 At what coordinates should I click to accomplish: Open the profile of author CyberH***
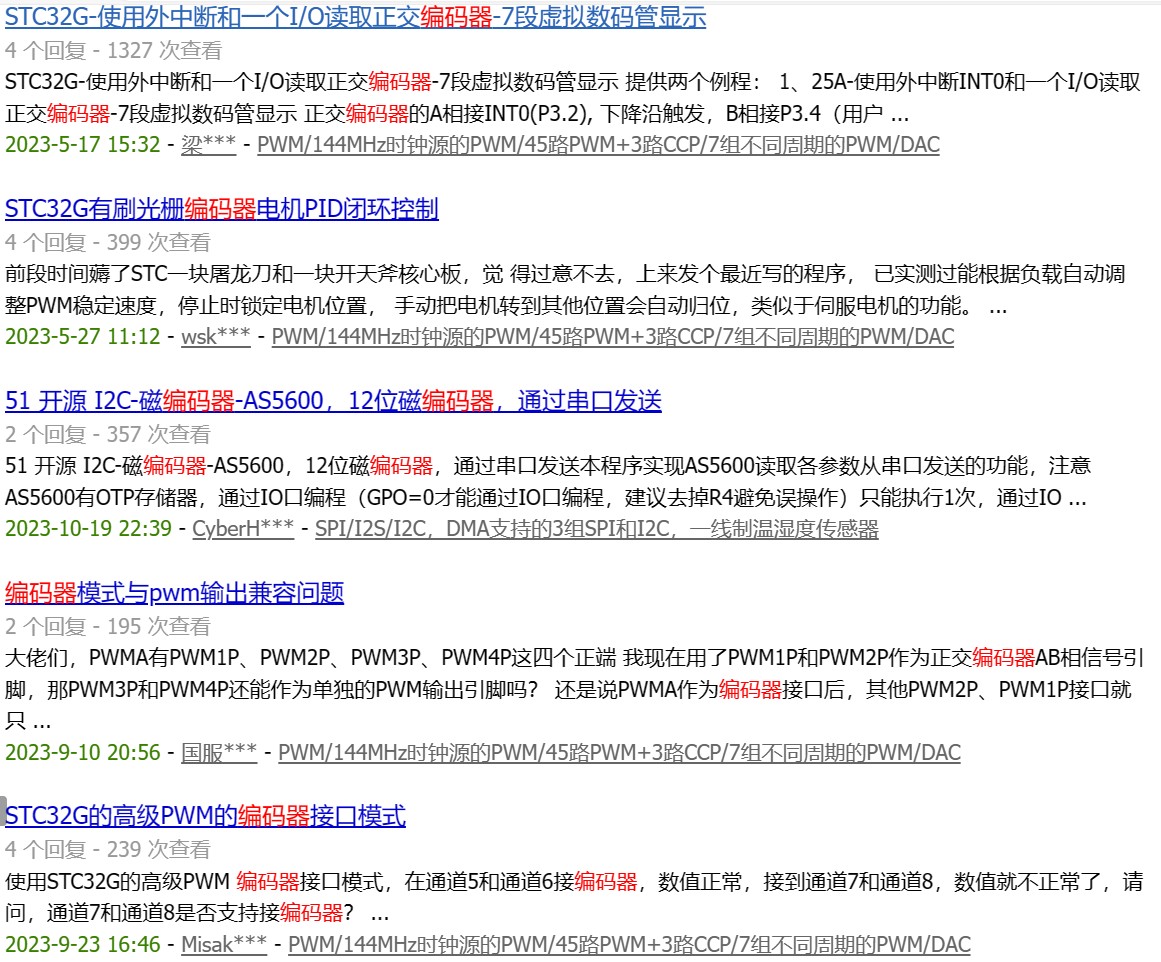(243, 528)
